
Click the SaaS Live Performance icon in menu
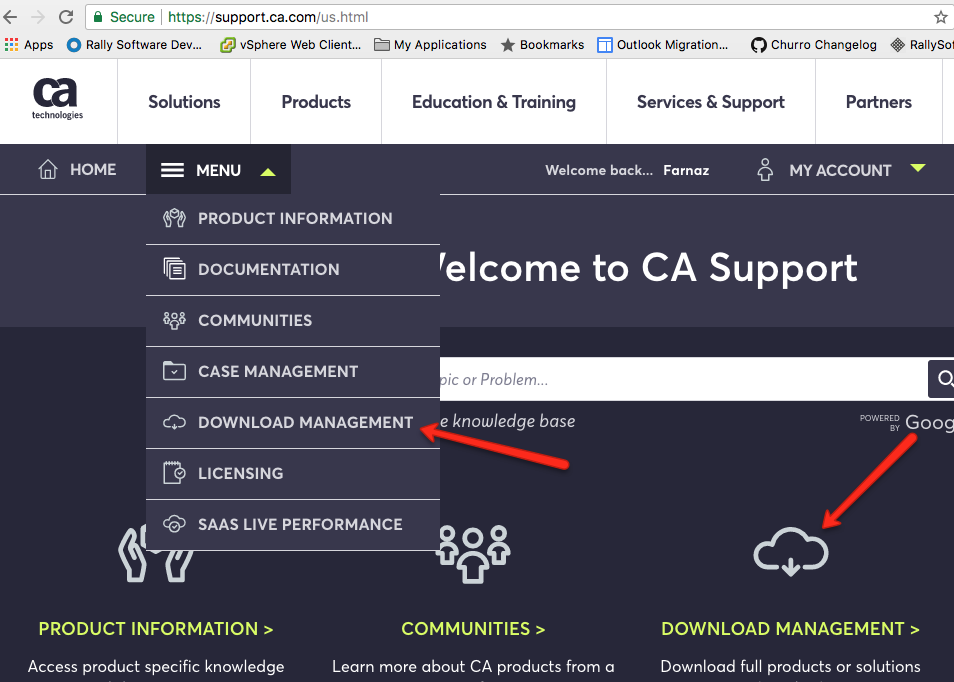174,524
